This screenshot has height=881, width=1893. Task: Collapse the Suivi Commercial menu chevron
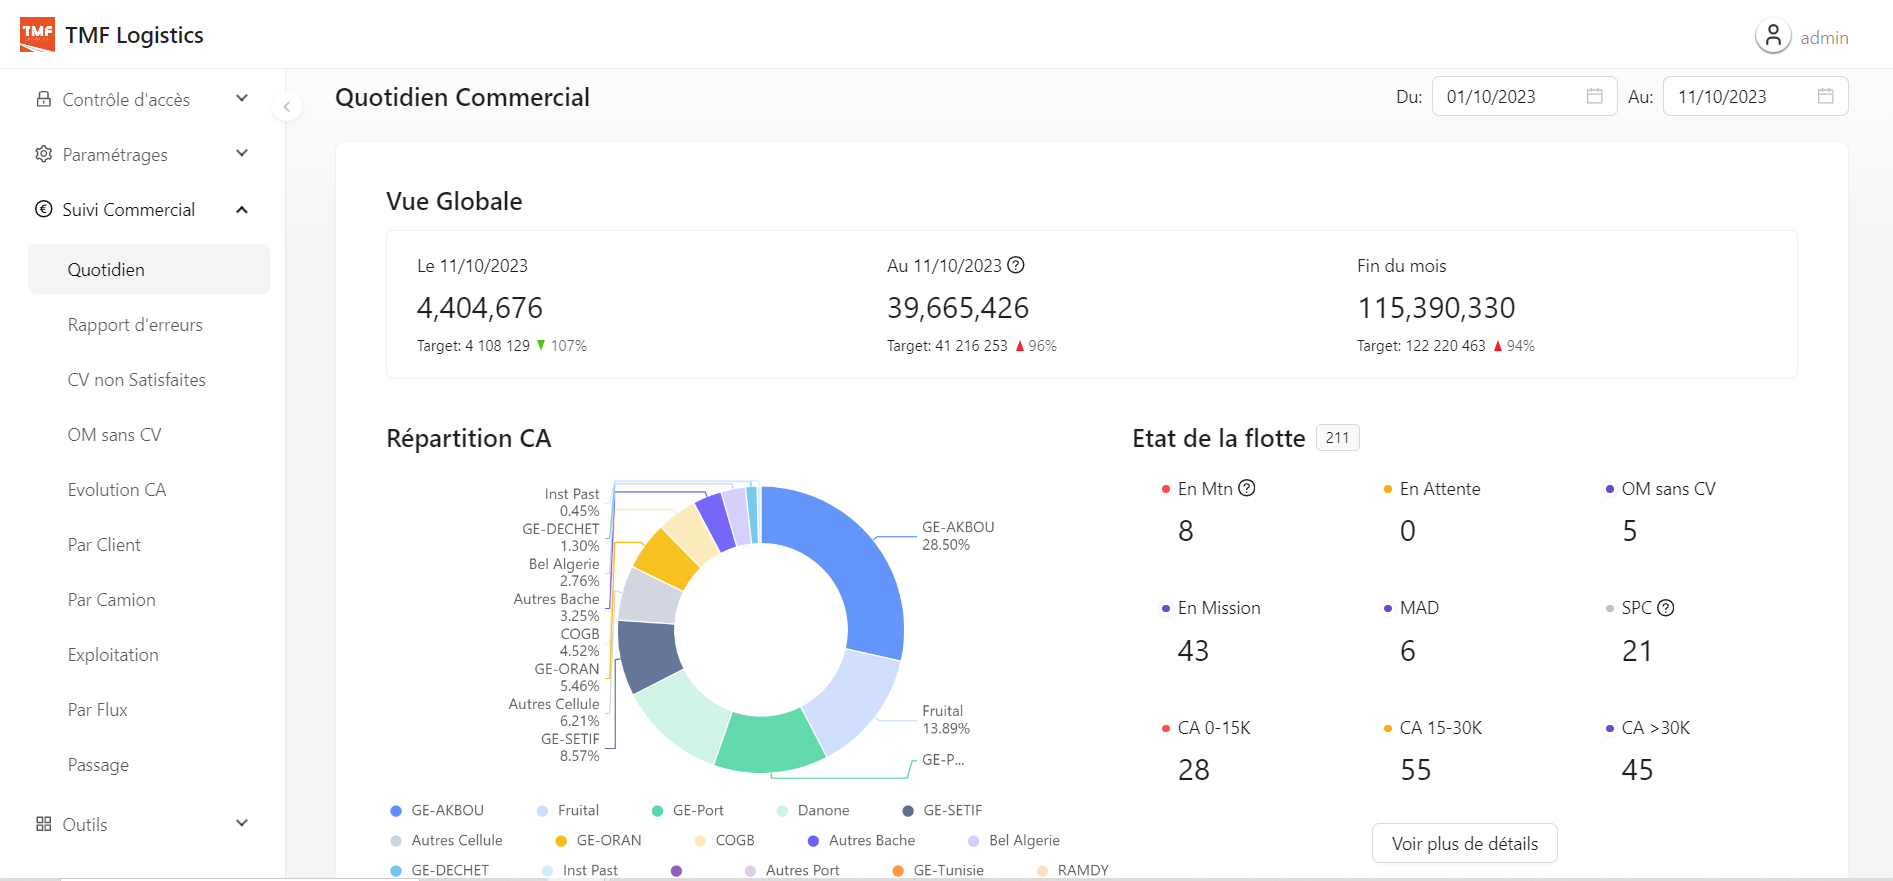(x=242, y=209)
